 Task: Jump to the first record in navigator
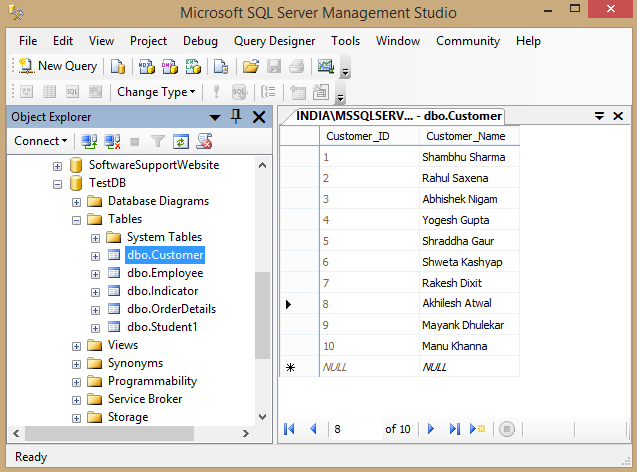click(x=290, y=429)
